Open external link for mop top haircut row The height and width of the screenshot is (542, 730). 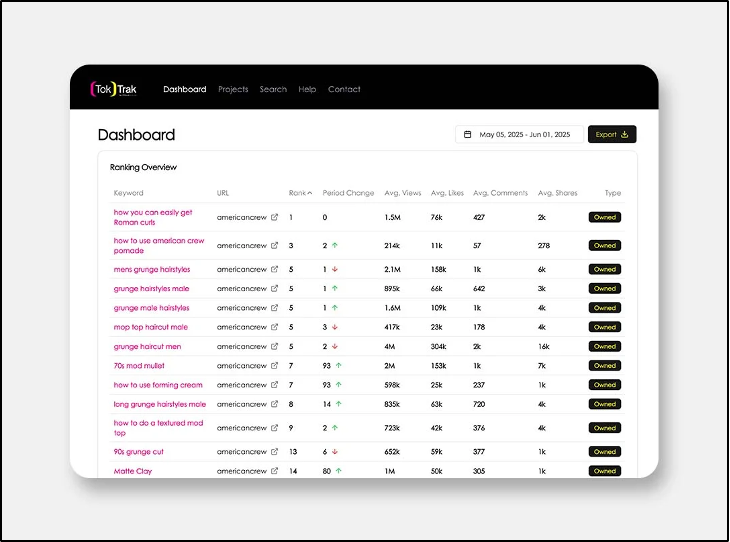click(x=274, y=327)
